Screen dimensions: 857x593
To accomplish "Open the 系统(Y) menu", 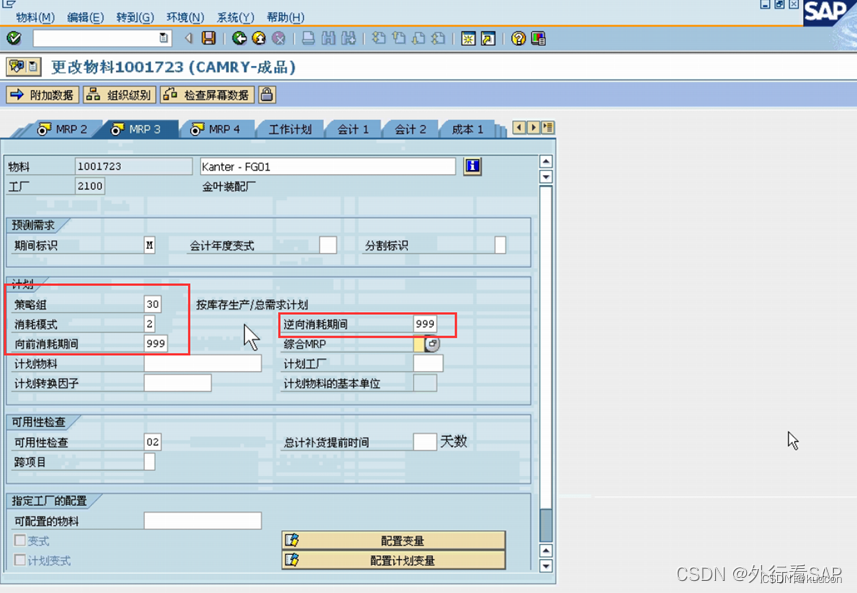I will (236, 17).
